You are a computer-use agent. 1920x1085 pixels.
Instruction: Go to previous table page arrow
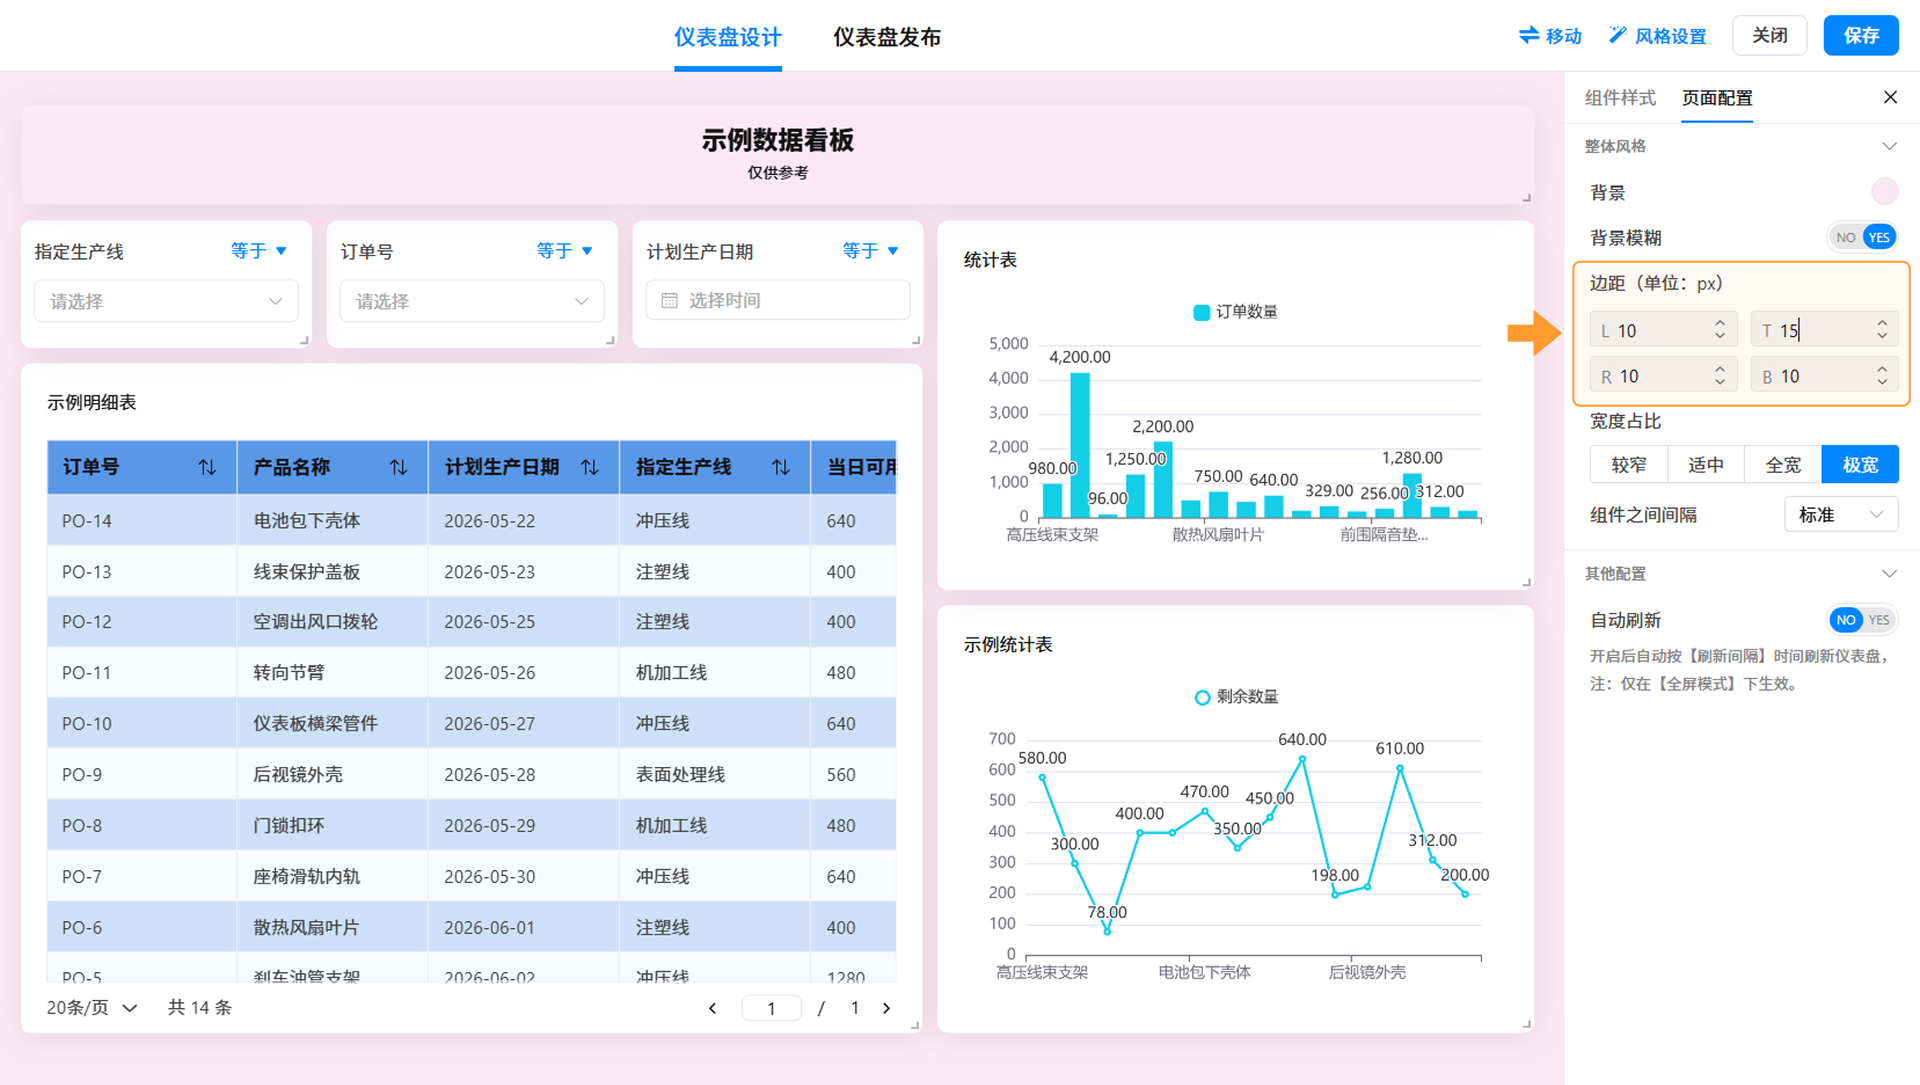click(x=712, y=1008)
